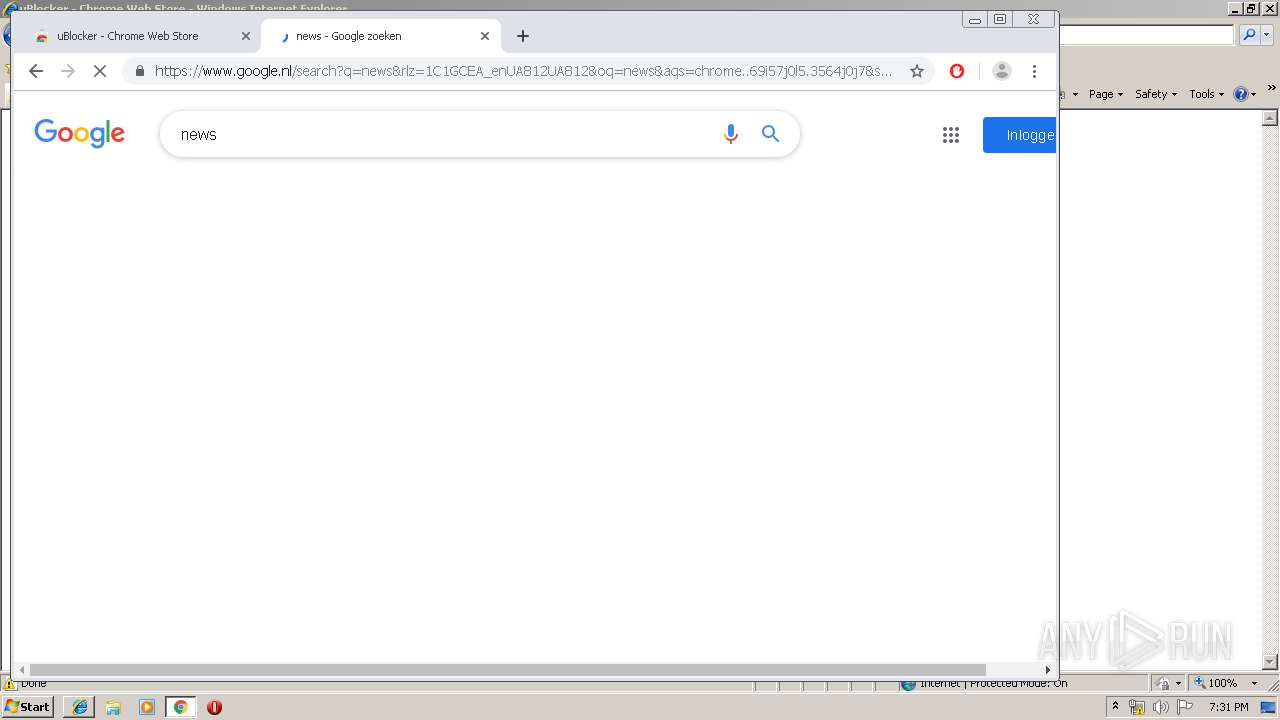Click the Google logo

pyautogui.click(x=80, y=133)
